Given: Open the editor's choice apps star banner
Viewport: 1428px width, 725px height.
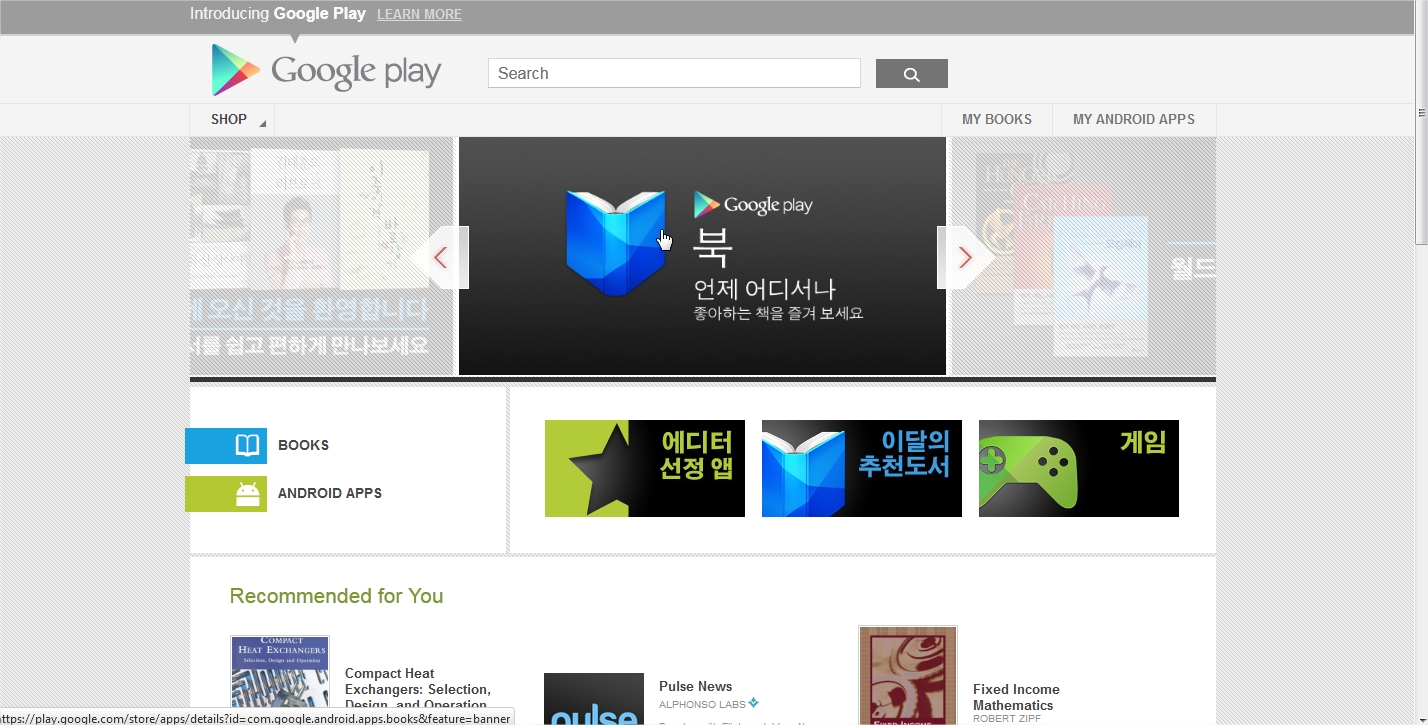Looking at the screenshot, I should (645, 469).
